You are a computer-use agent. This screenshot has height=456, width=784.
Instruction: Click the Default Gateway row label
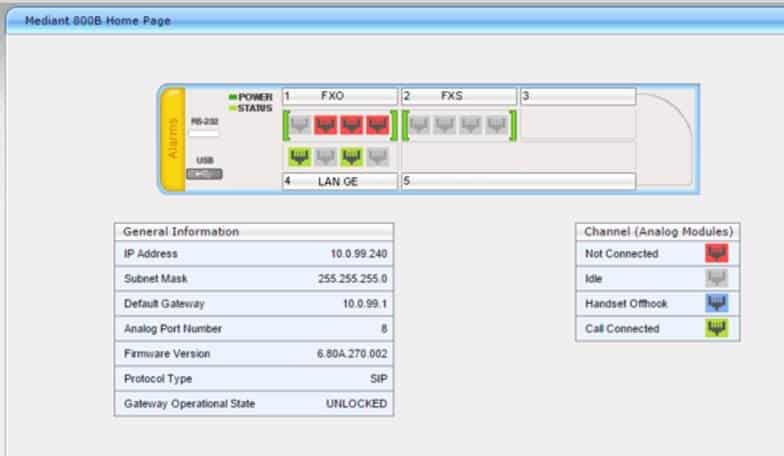[x=164, y=304]
